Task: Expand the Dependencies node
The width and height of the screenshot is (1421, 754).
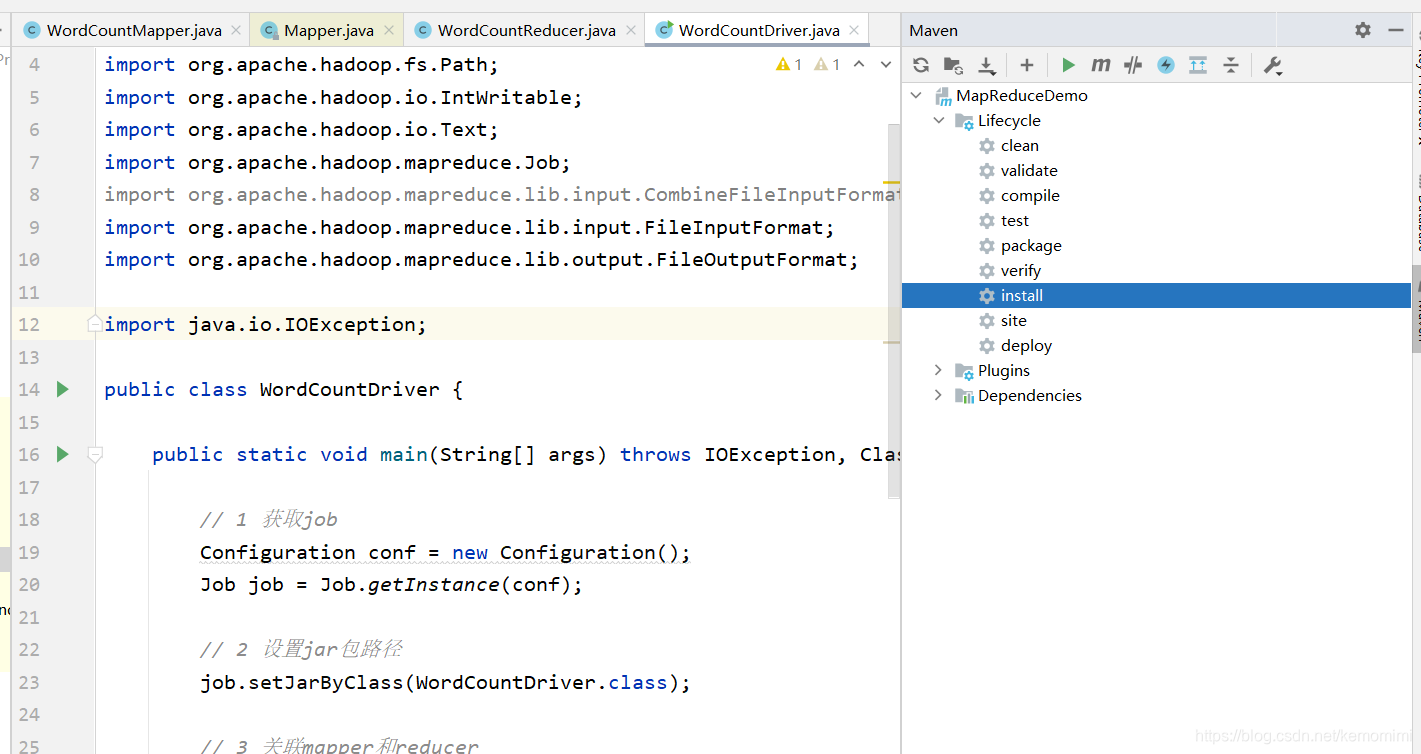Action: (x=938, y=395)
